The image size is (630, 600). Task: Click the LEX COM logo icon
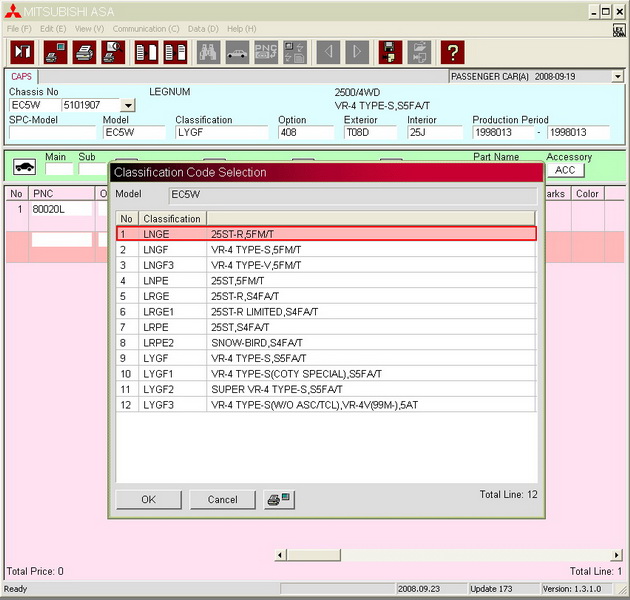pos(619,31)
